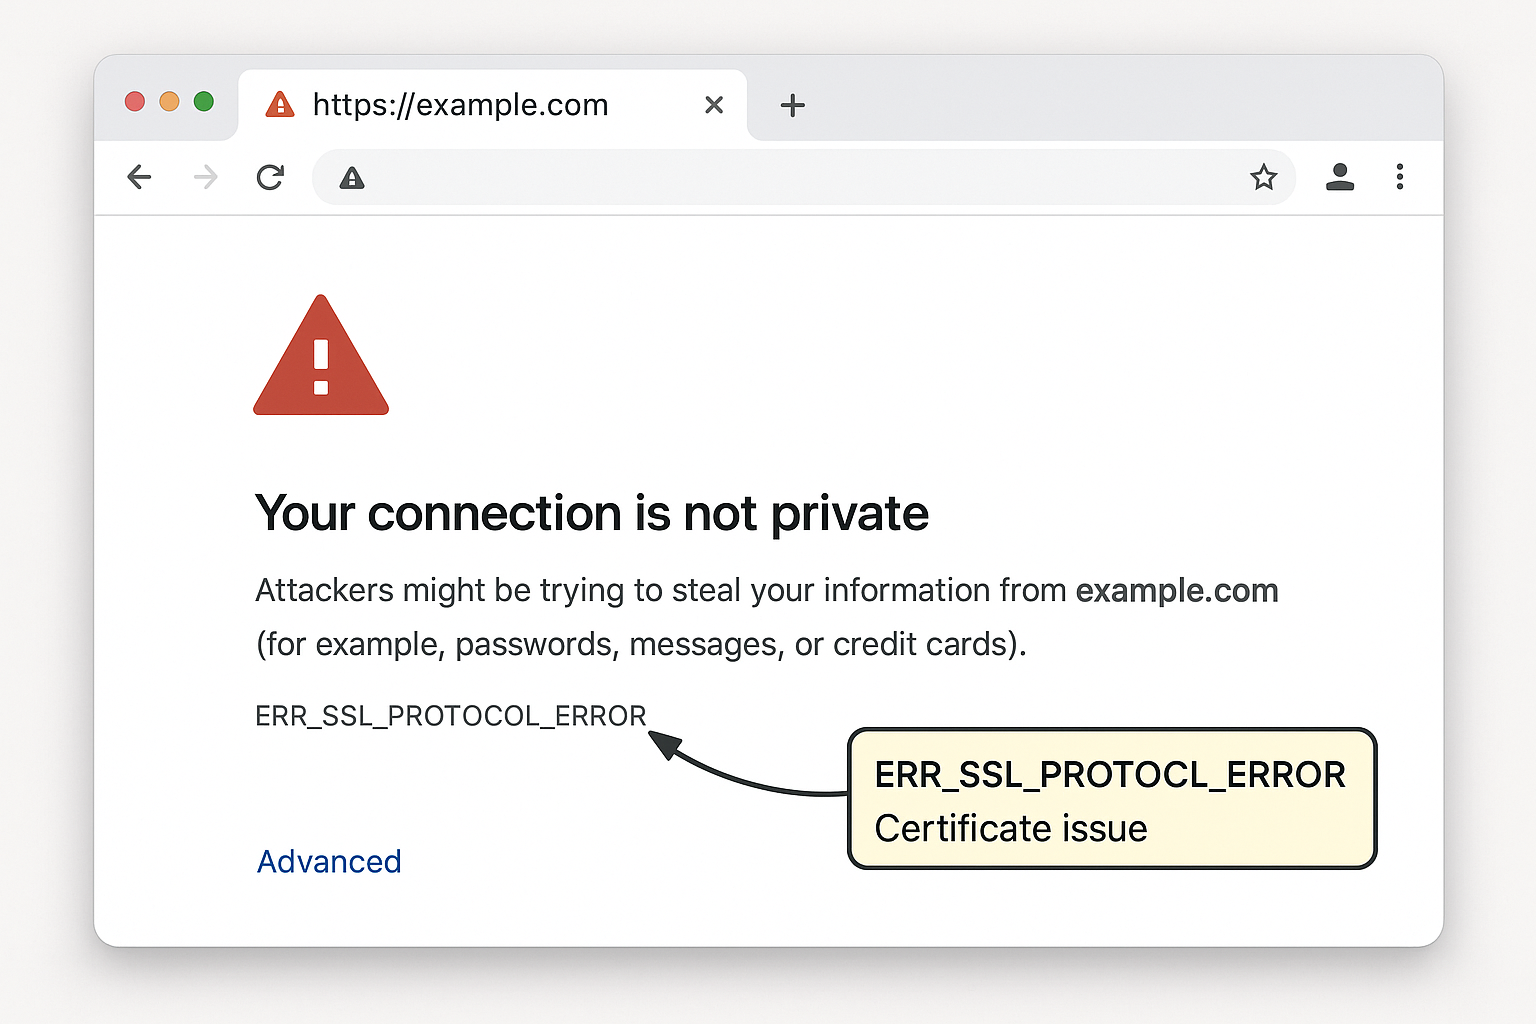Open a new tab with plus button
Image resolution: width=1536 pixels, height=1024 pixels.
click(792, 105)
